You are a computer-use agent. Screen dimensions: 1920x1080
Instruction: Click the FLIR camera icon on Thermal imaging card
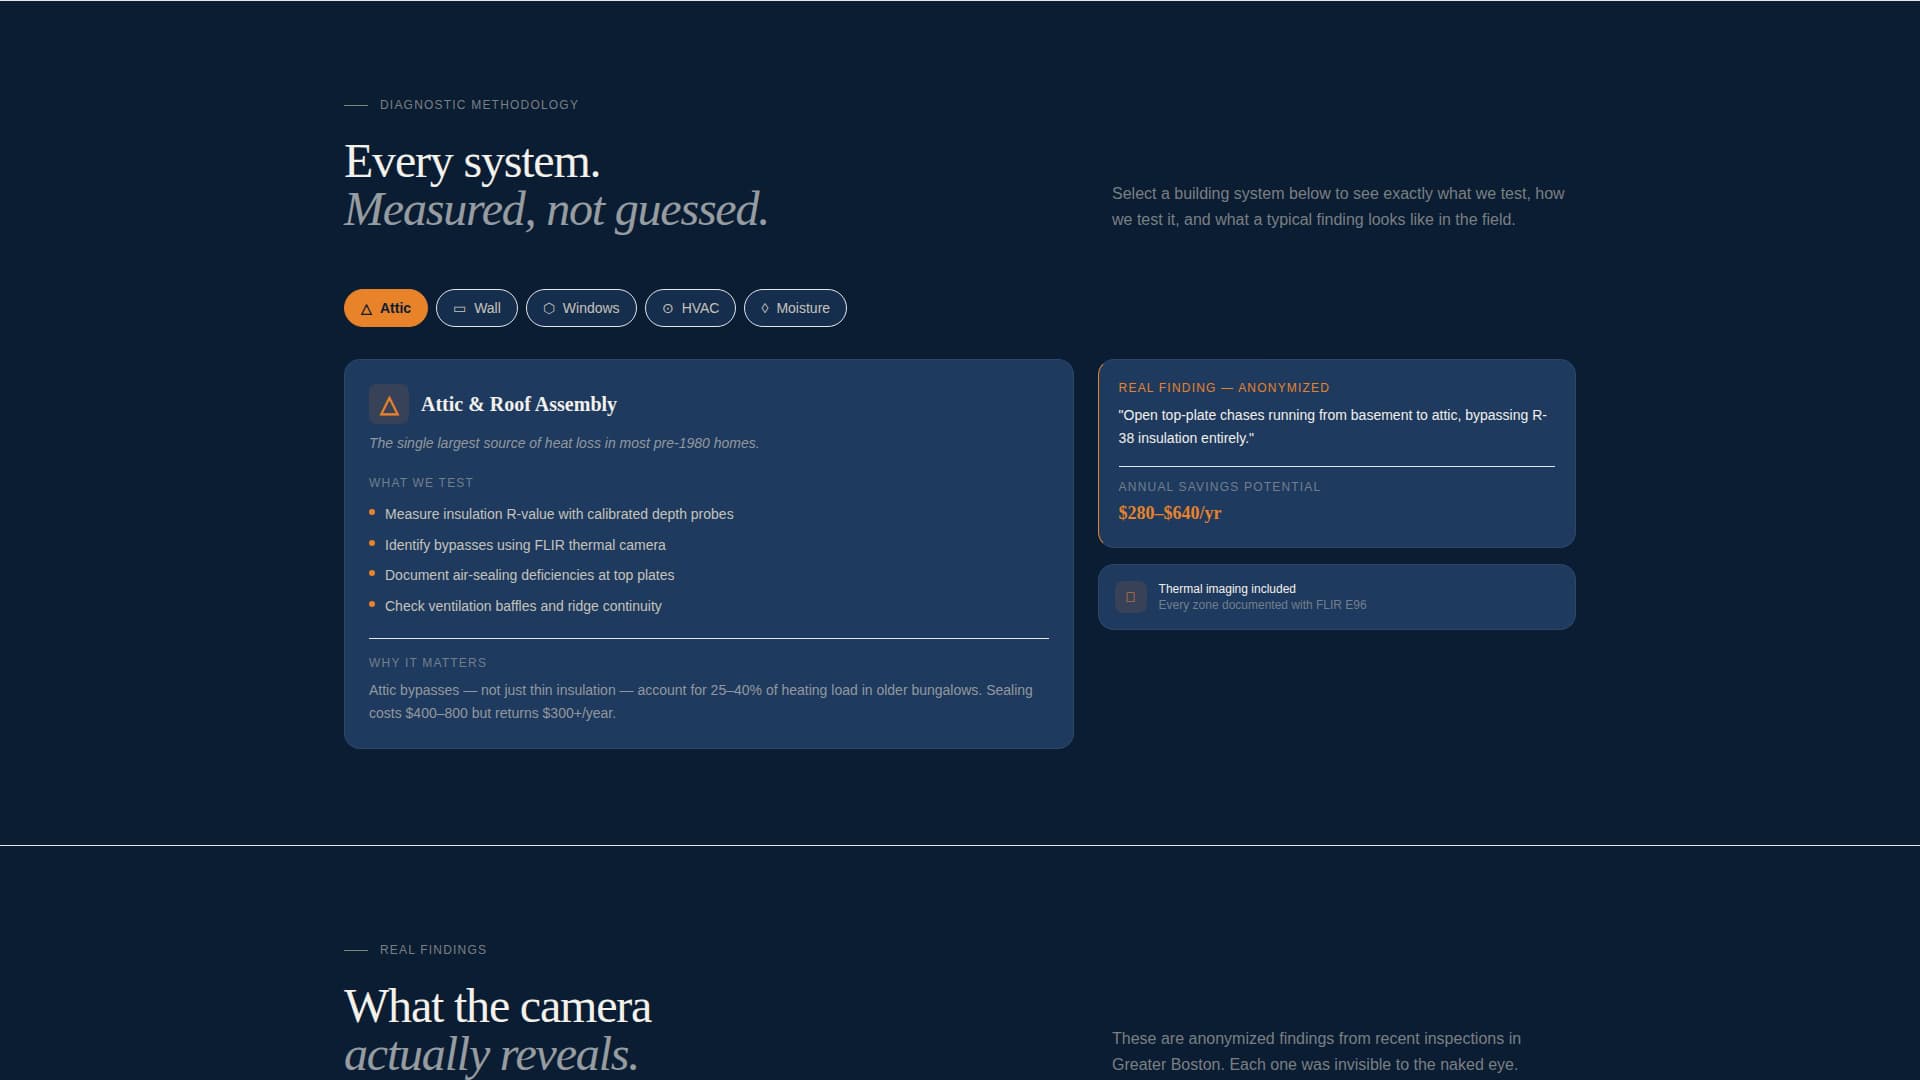coord(1130,596)
